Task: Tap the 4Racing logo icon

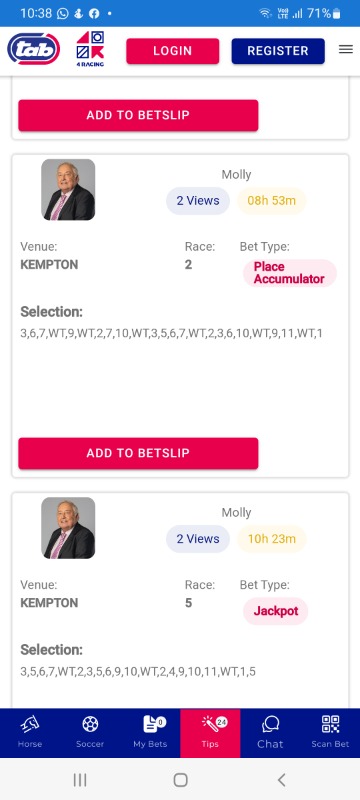Action: coord(90,49)
